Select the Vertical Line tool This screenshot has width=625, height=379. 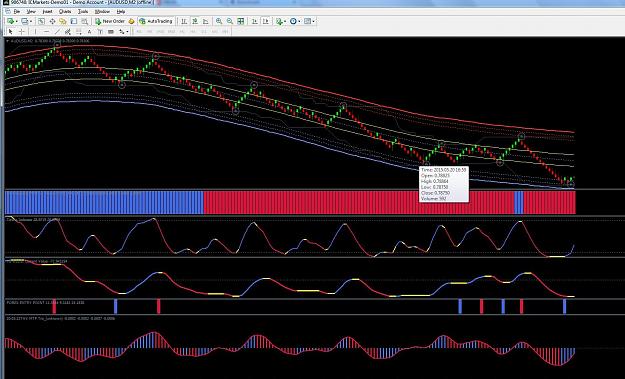pyautogui.click(x=35, y=31)
